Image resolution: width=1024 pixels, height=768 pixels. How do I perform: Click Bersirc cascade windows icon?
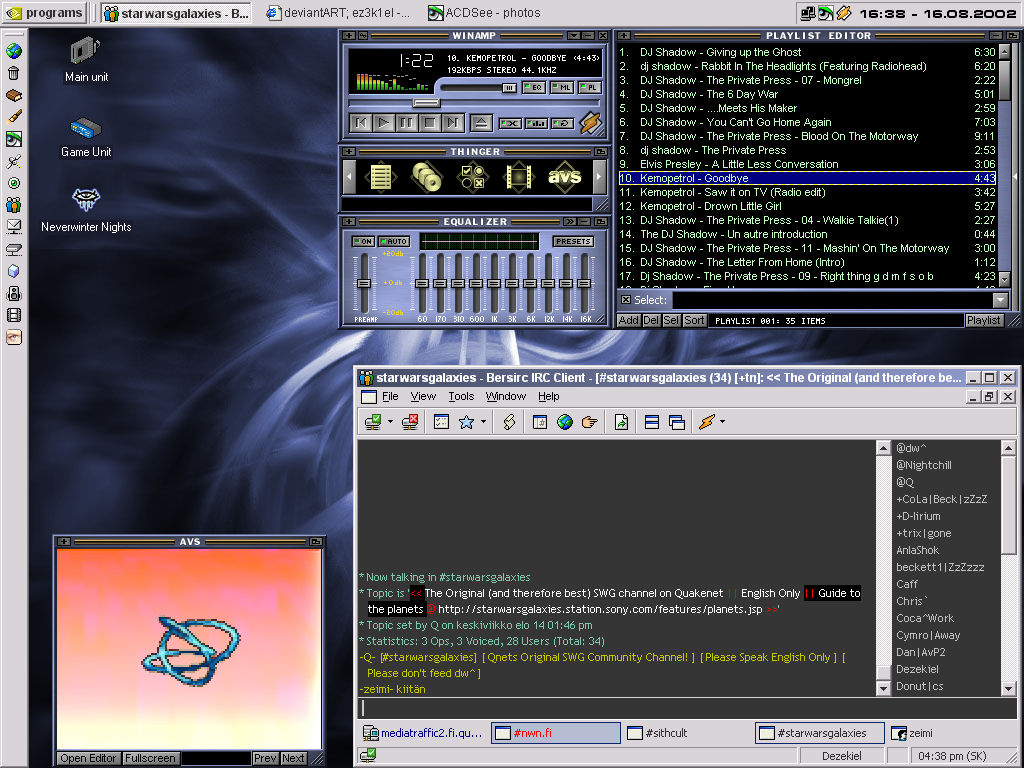677,422
